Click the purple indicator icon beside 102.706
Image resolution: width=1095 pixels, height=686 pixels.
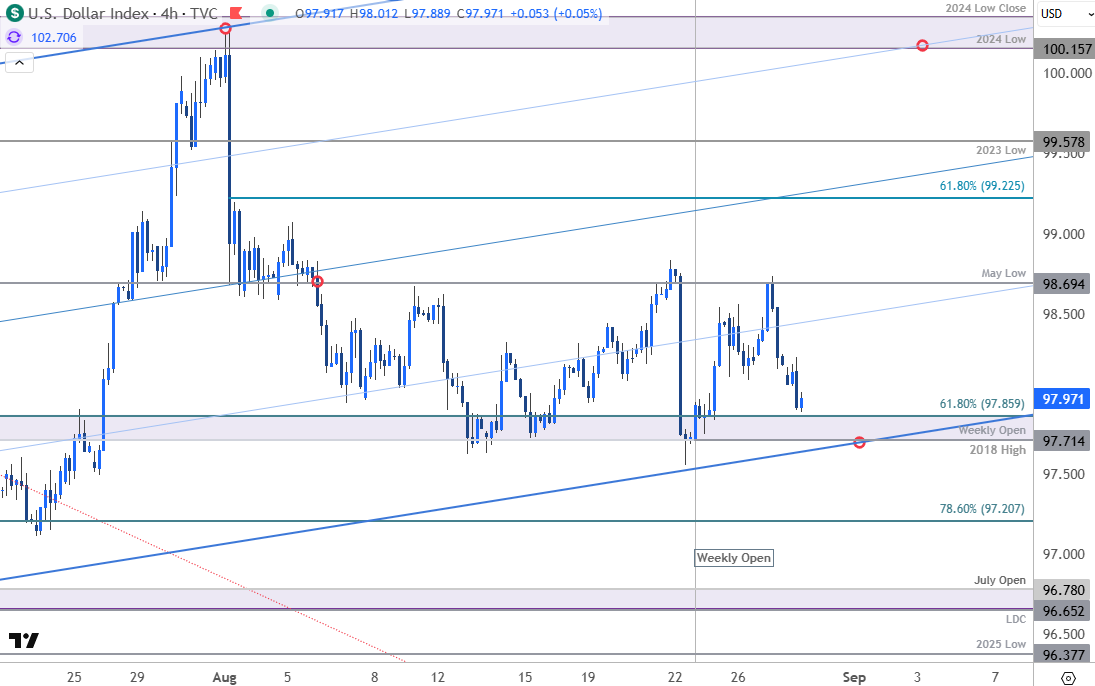pos(14,37)
